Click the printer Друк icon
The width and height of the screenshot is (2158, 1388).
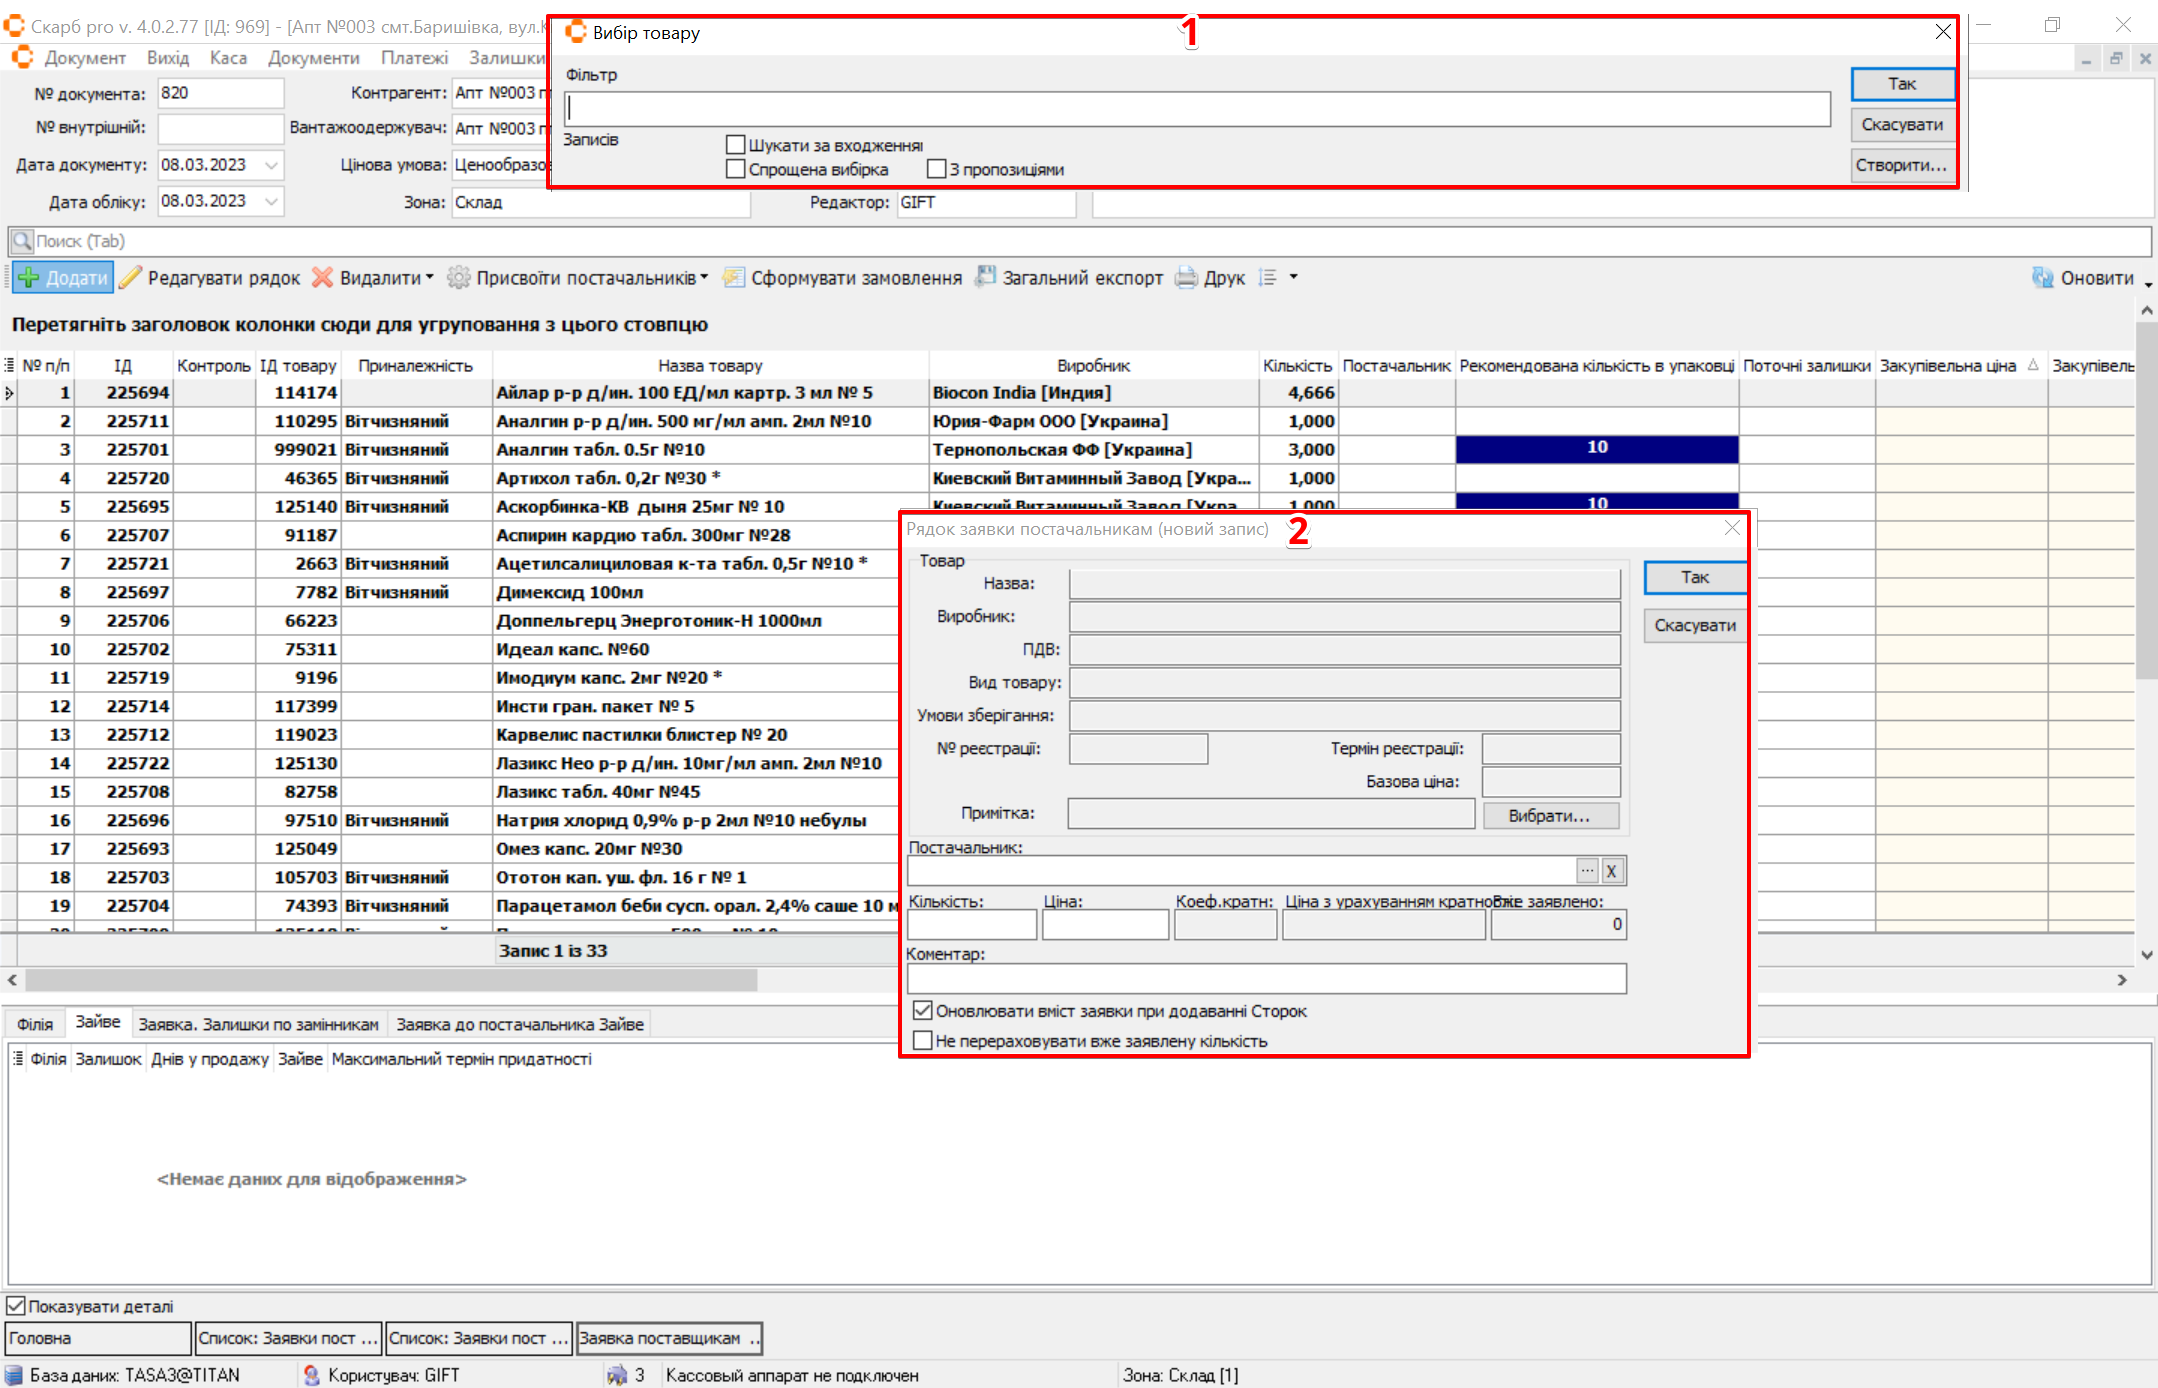[x=1186, y=278]
